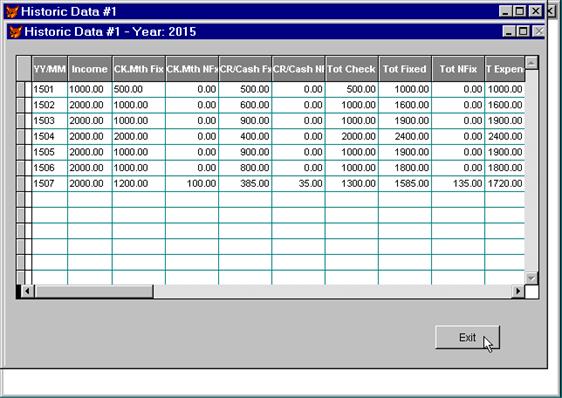Click CK.Mth Fix 1200.00 in row 1507
The height and width of the screenshot is (398, 562).
click(139, 184)
